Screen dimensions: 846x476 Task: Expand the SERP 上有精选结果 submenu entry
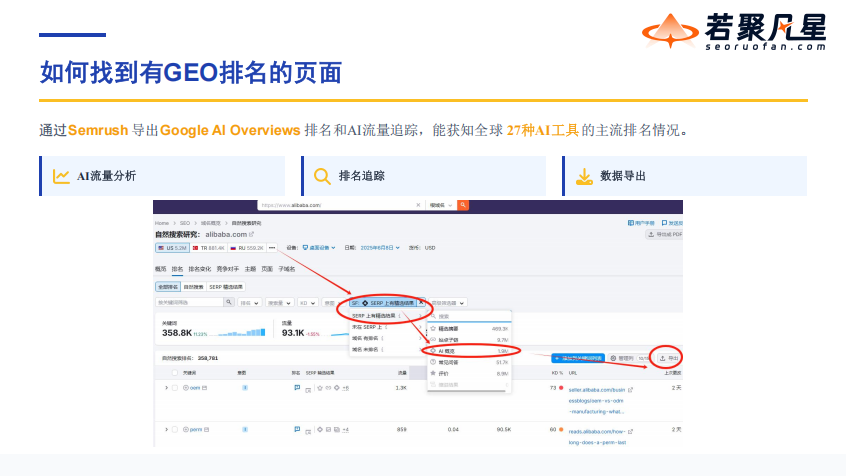tap(385, 315)
